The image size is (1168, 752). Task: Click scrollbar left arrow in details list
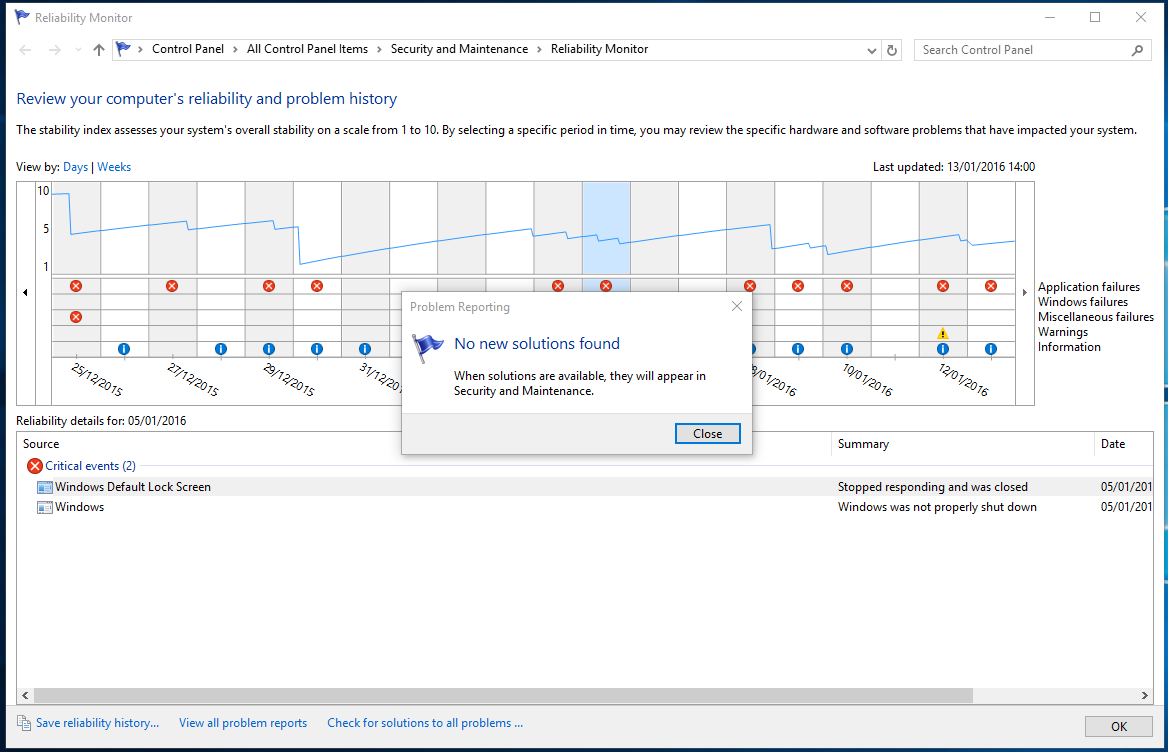25,695
